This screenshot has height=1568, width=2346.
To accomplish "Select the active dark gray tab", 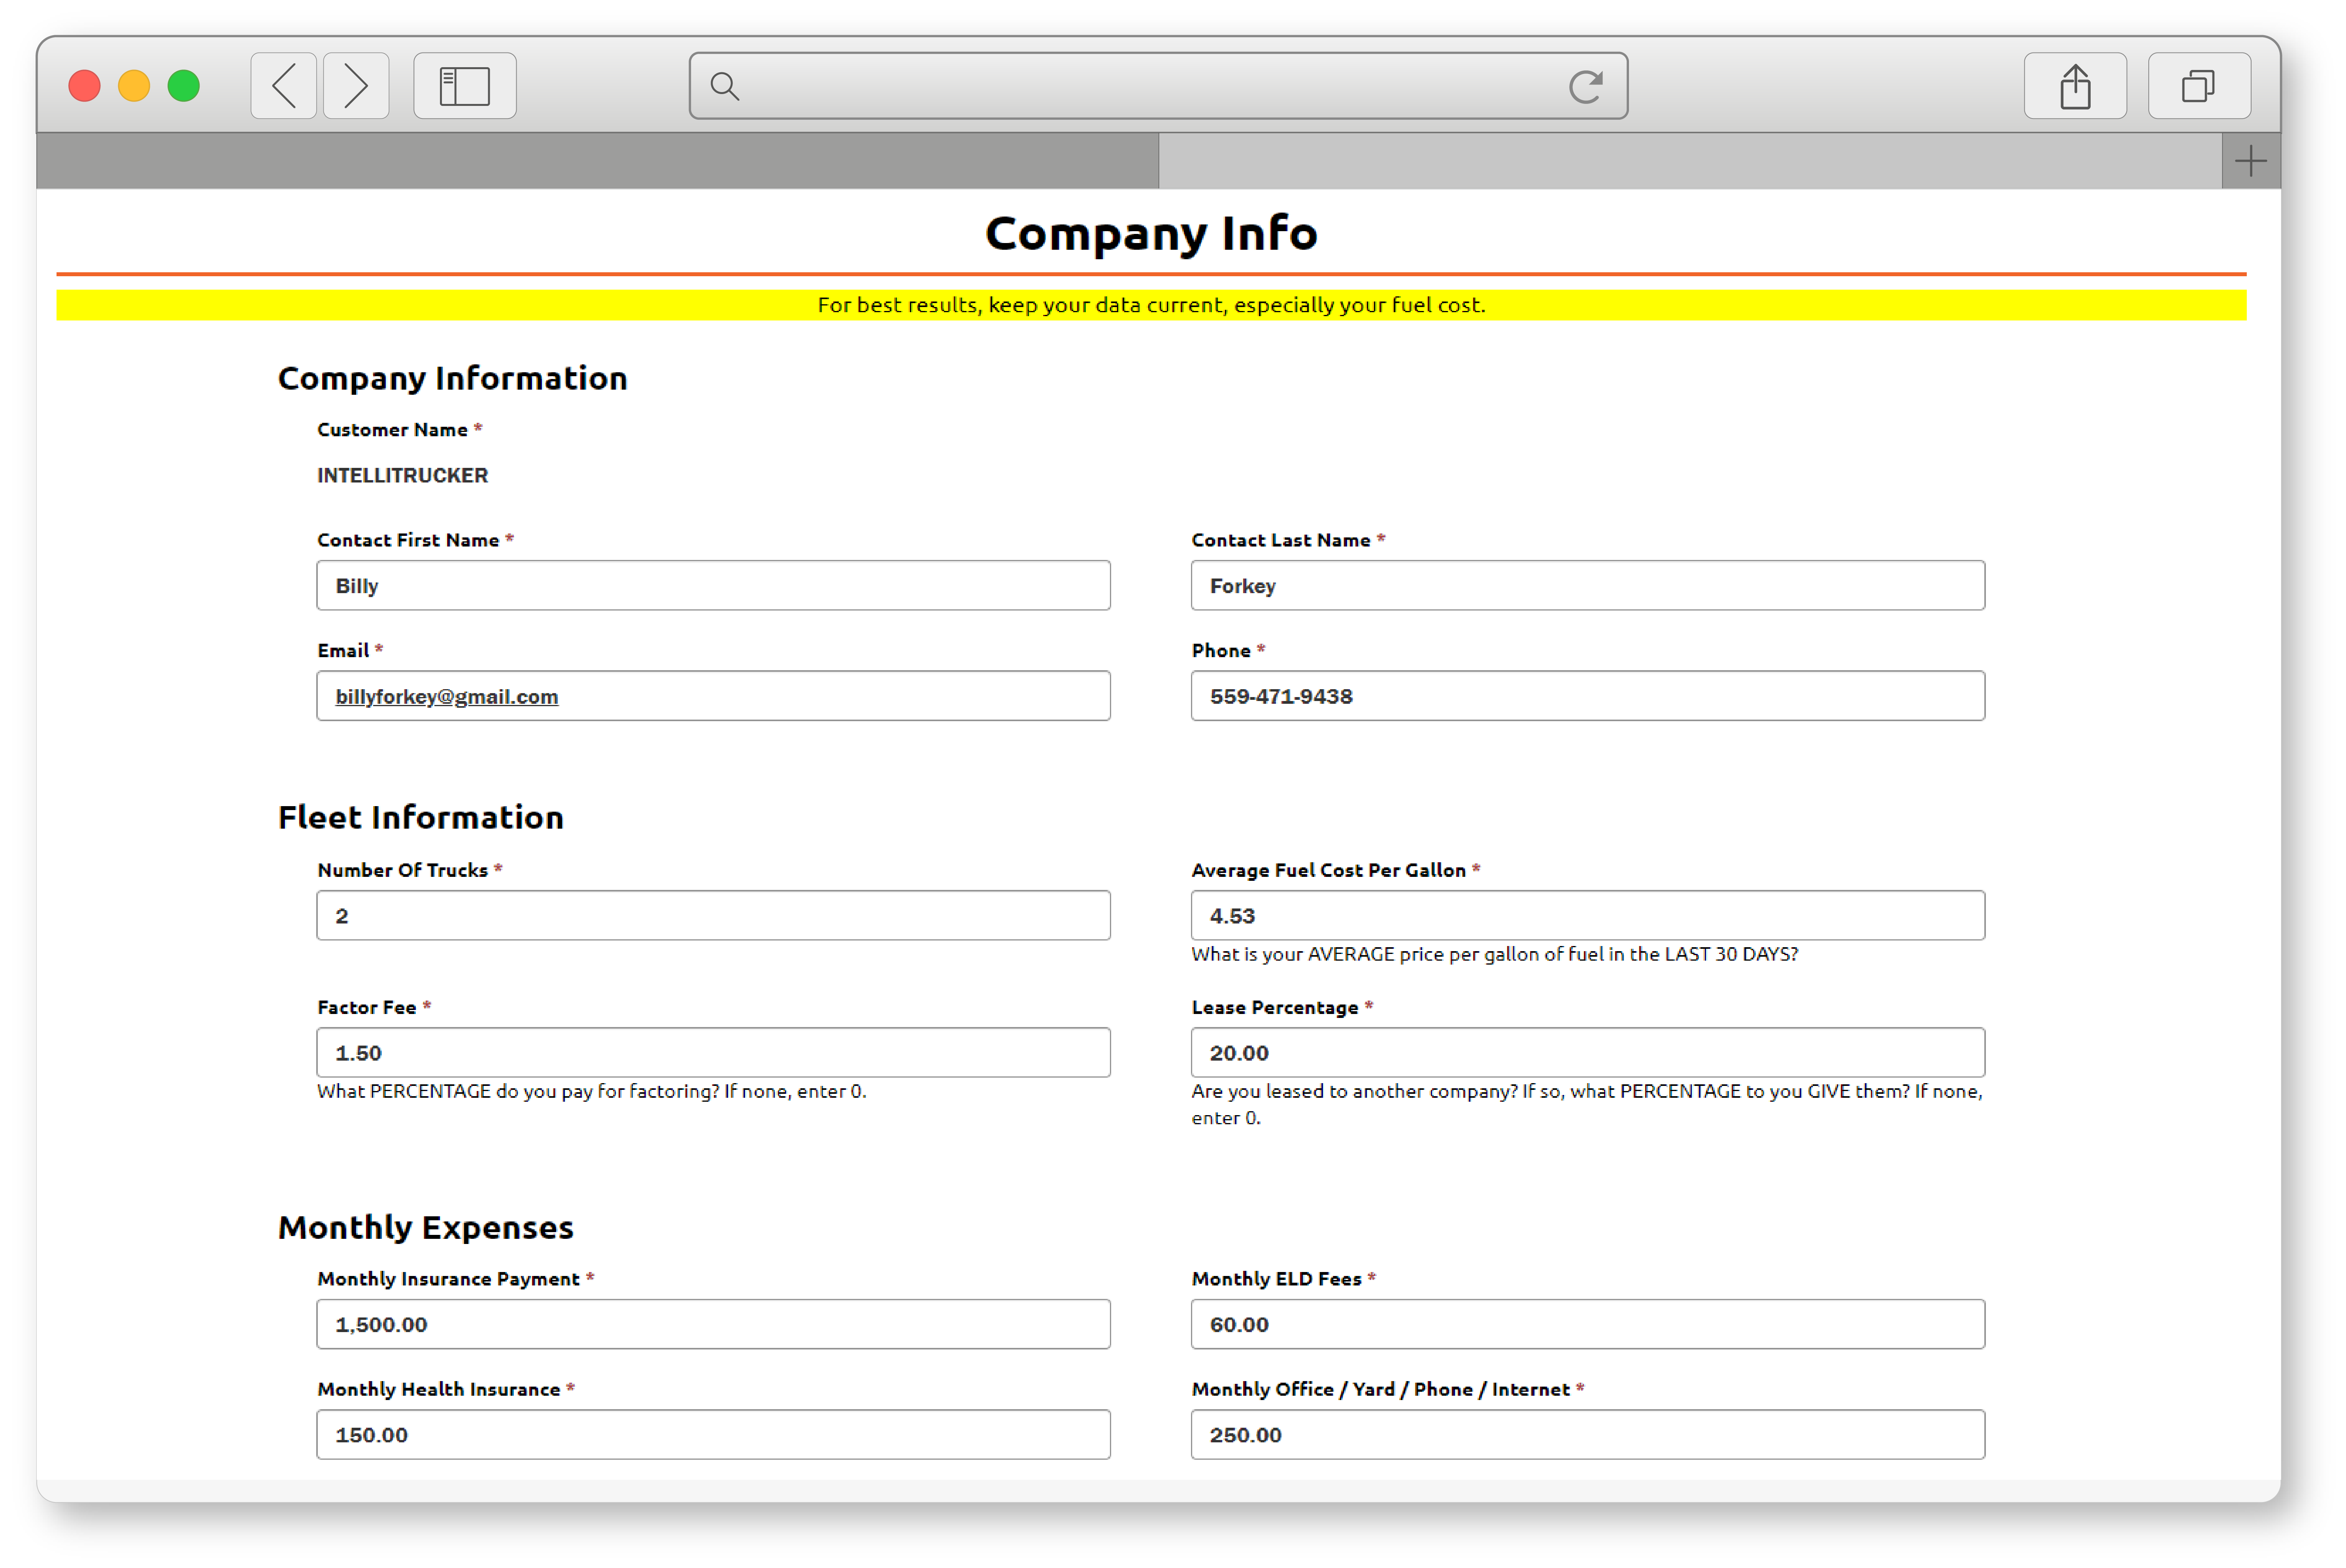I will click(x=598, y=161).
